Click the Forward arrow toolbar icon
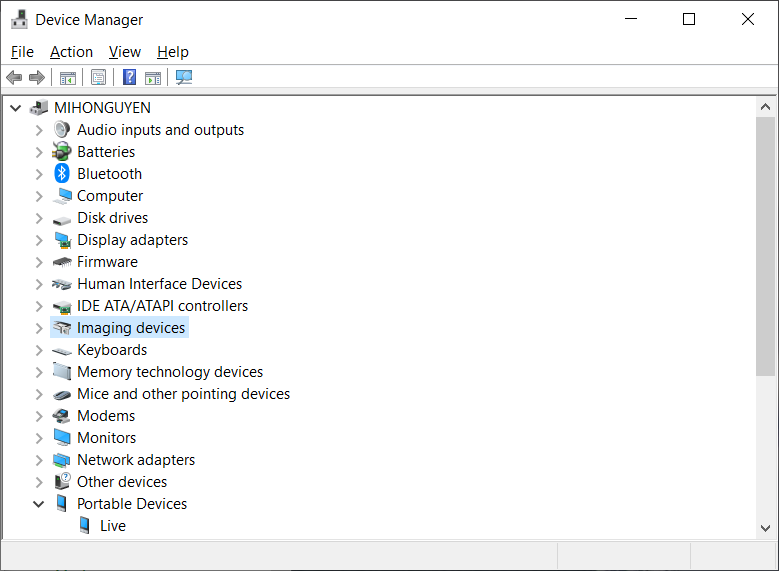The height and width of the screenshot is (571, 779). (37, 78)
